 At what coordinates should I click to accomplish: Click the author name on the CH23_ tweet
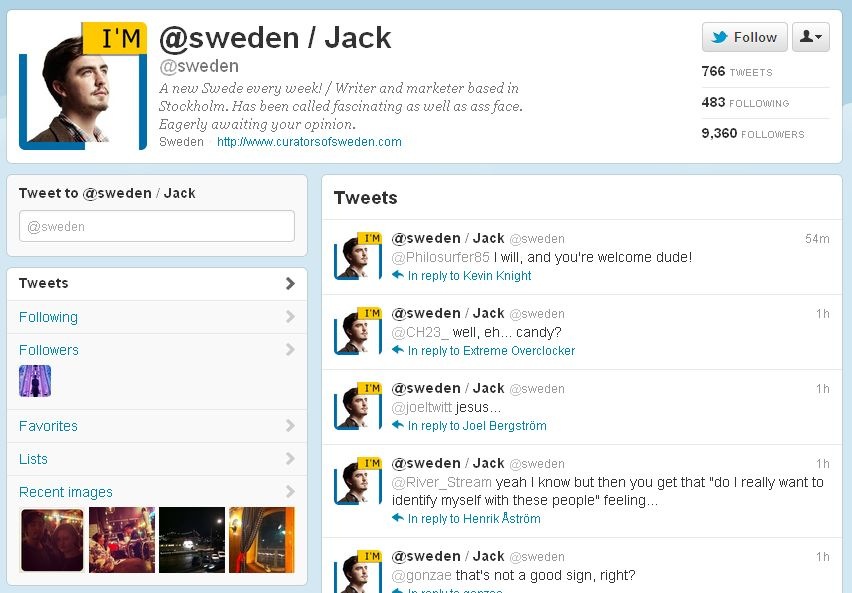(448, 313)
